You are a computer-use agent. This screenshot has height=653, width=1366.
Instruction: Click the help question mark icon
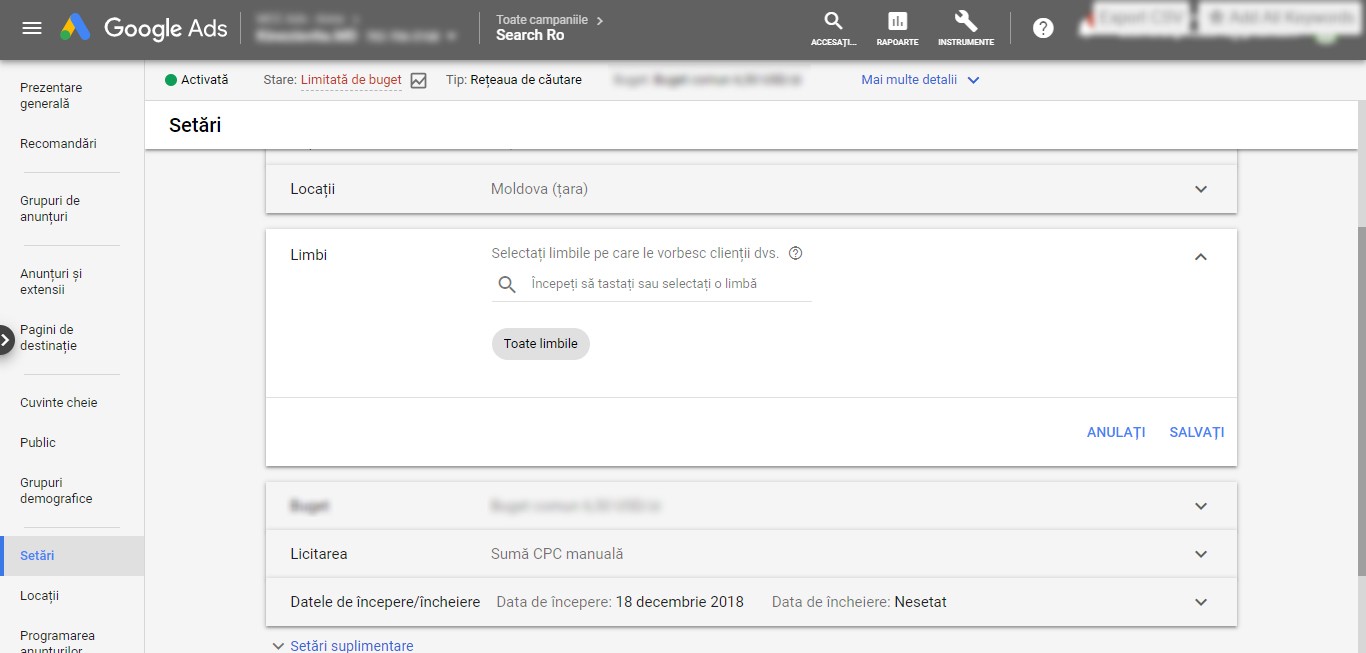tap(1043, 28)
